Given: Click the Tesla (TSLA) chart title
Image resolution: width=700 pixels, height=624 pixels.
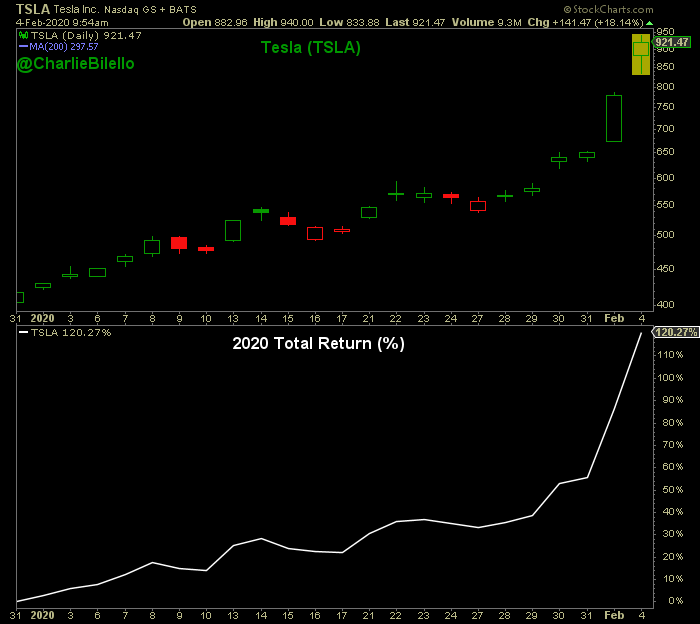Looking at the screenshot, I should tap(310, 47).
